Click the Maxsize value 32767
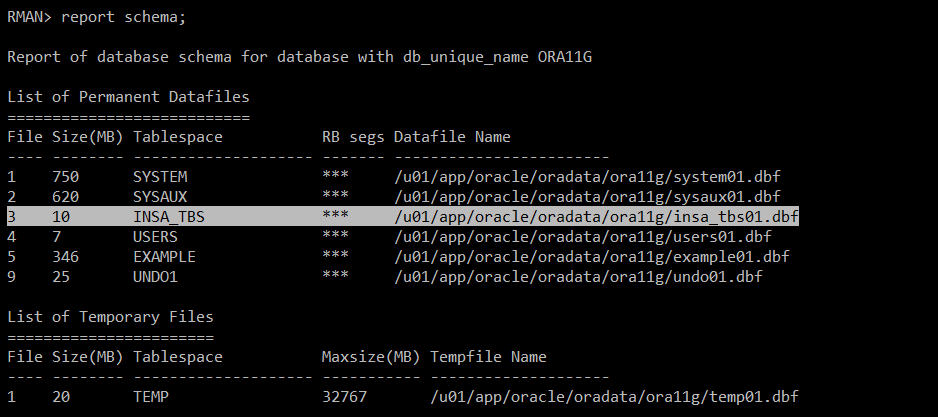This screenshot has height=417, width=938. pyautogui.click(x=345, y=397)
